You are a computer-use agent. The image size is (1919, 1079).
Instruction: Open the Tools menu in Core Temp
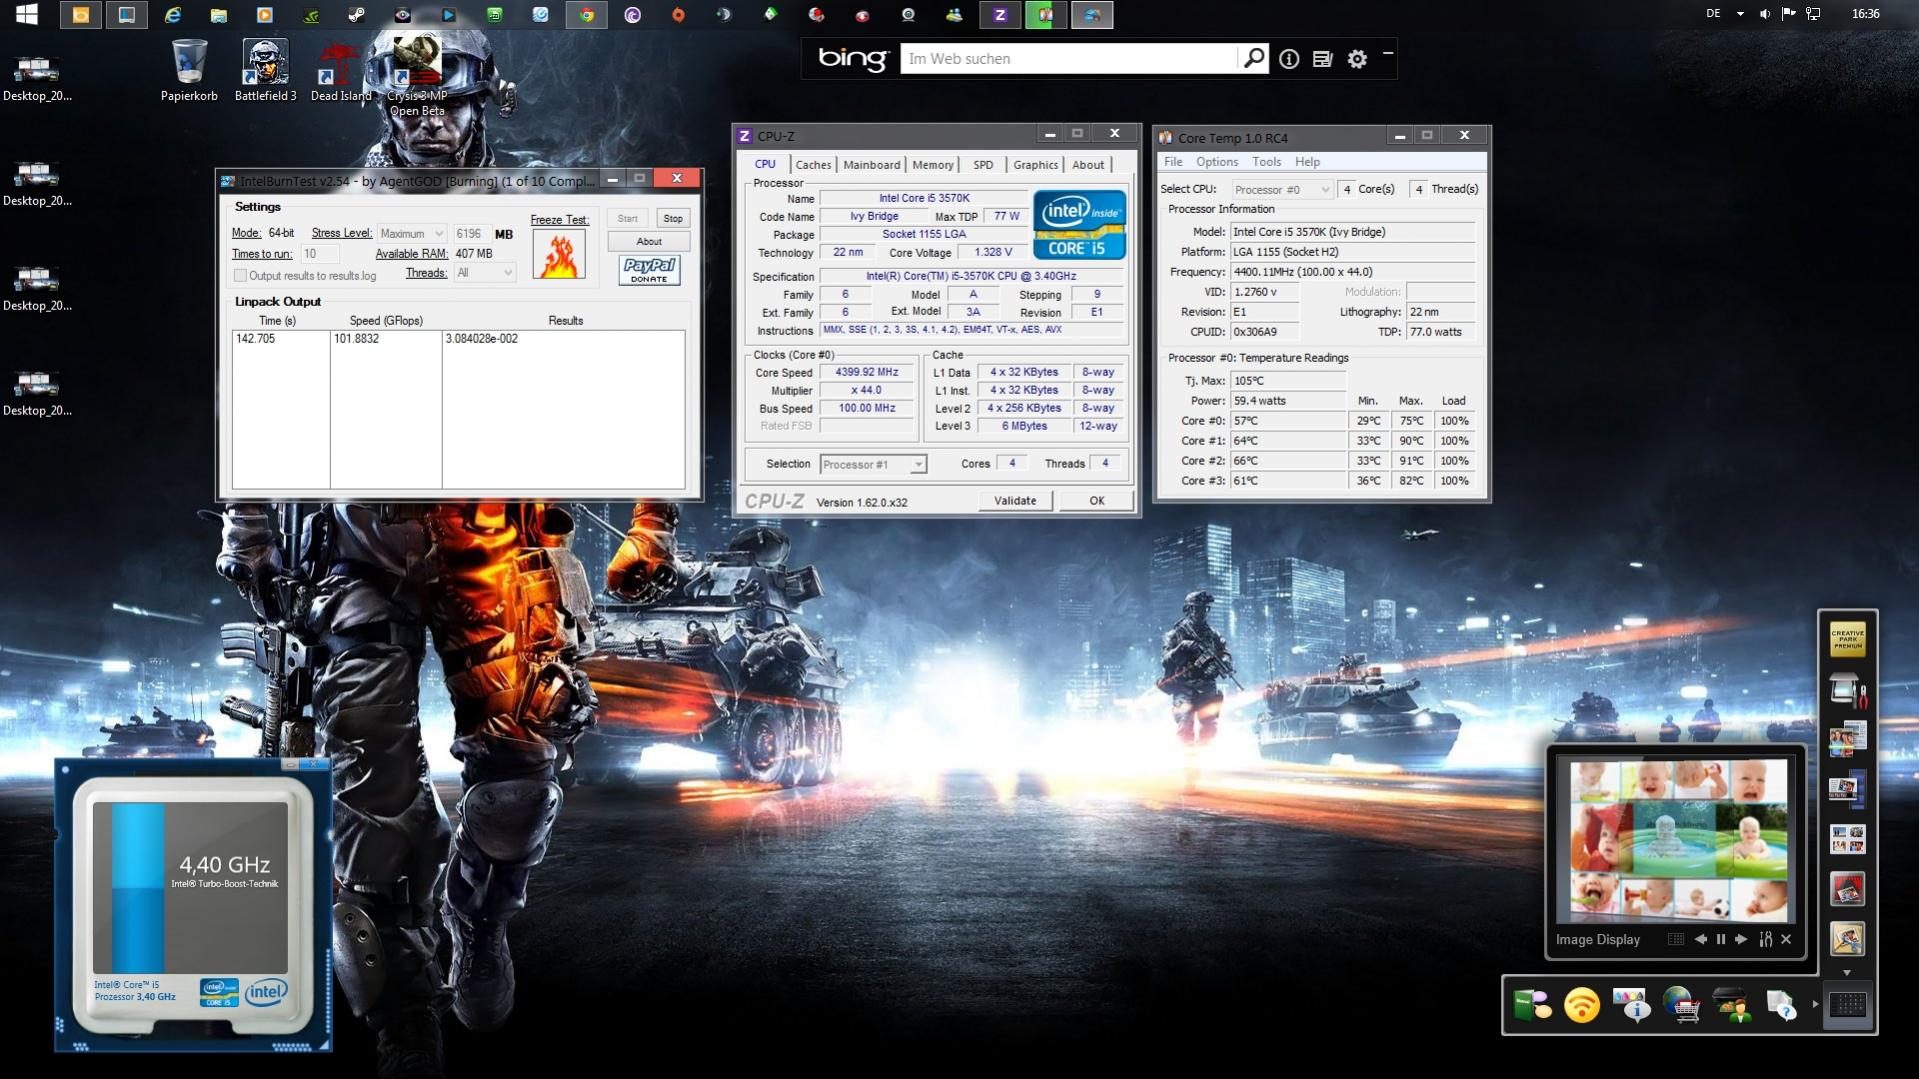[x=1266, y=162]
